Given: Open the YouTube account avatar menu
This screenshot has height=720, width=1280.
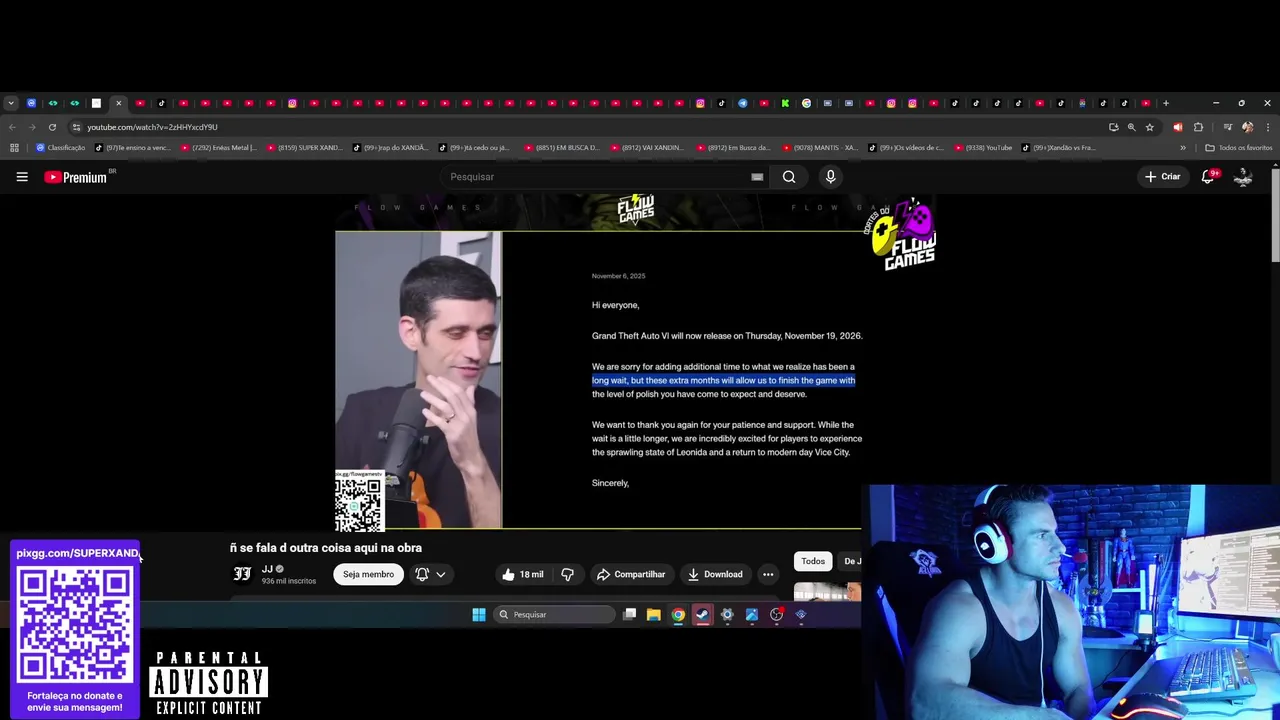Looking at the screenshot, I should click(1243, 177).
